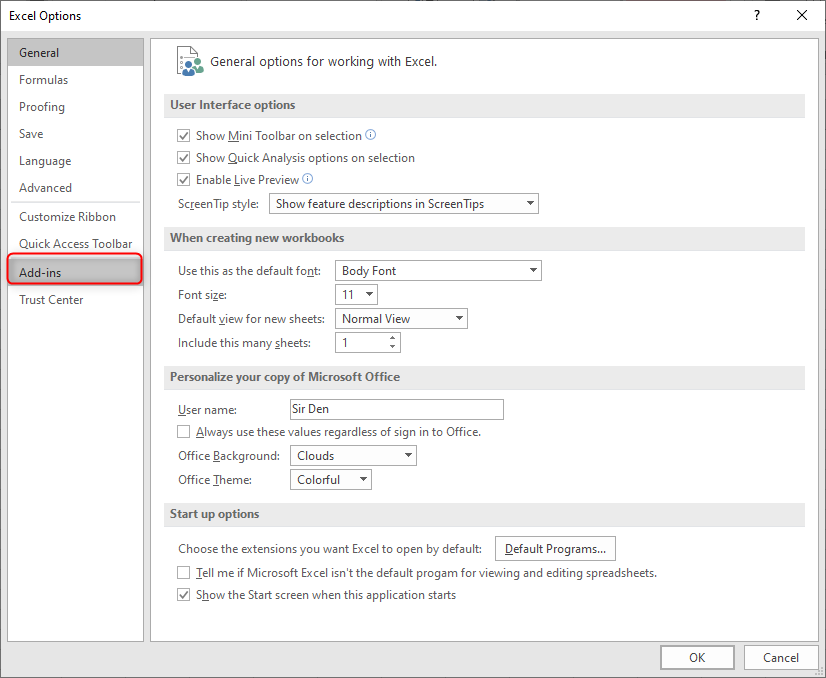826x678 pixels.
Task: Open the default font Body Font dropdown
Action: pos(438,271)
